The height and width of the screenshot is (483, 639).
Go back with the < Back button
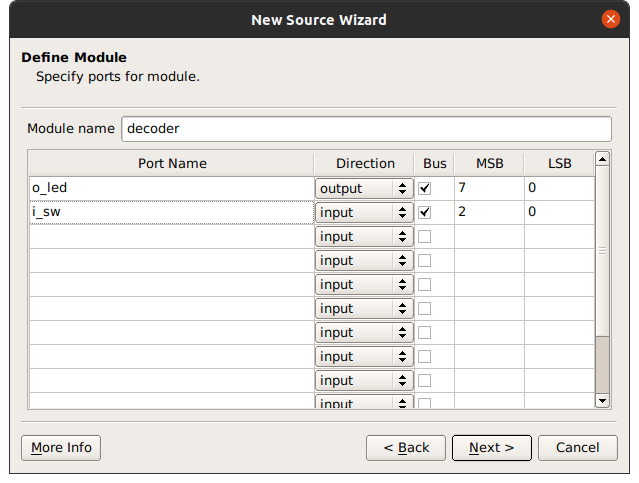click(406, 448)
